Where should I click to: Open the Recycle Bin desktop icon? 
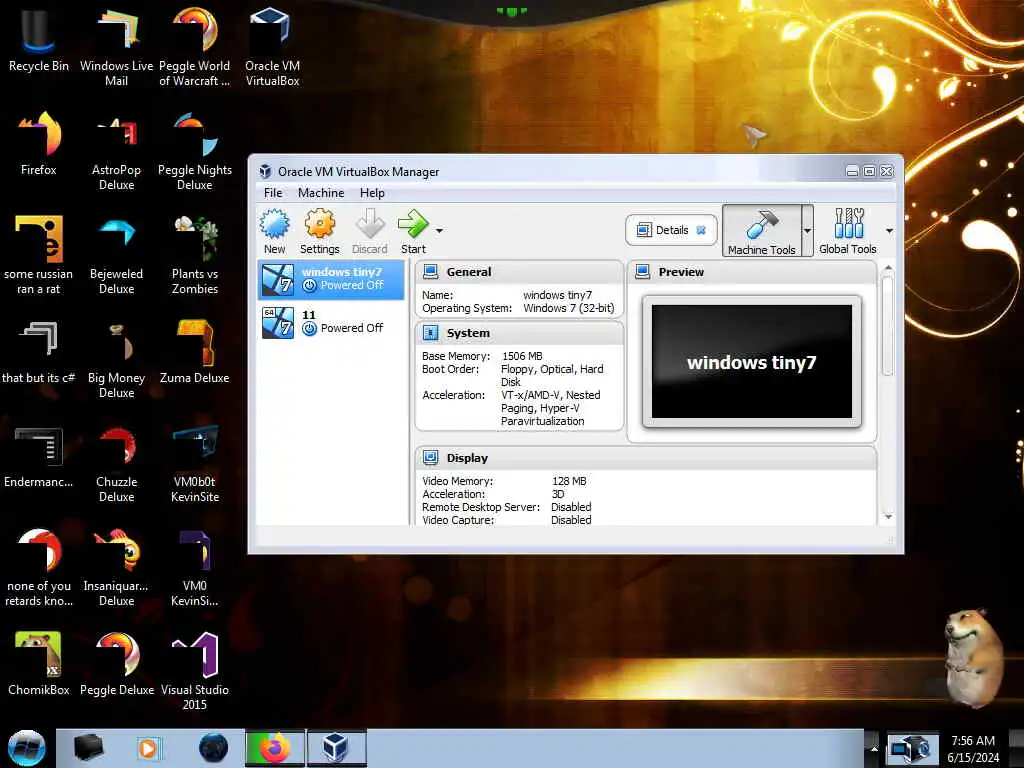pyautogui.click(x=39, y=39)
